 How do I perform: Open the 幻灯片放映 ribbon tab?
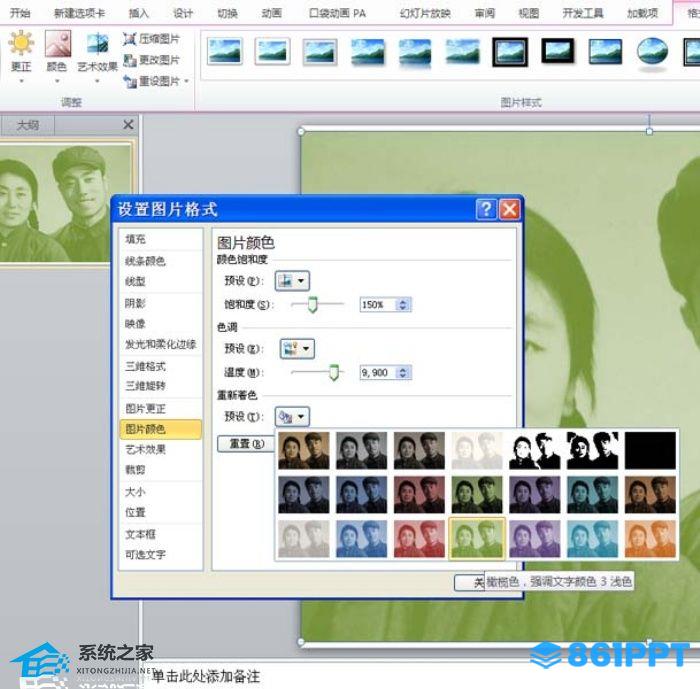tap(425, 13)
